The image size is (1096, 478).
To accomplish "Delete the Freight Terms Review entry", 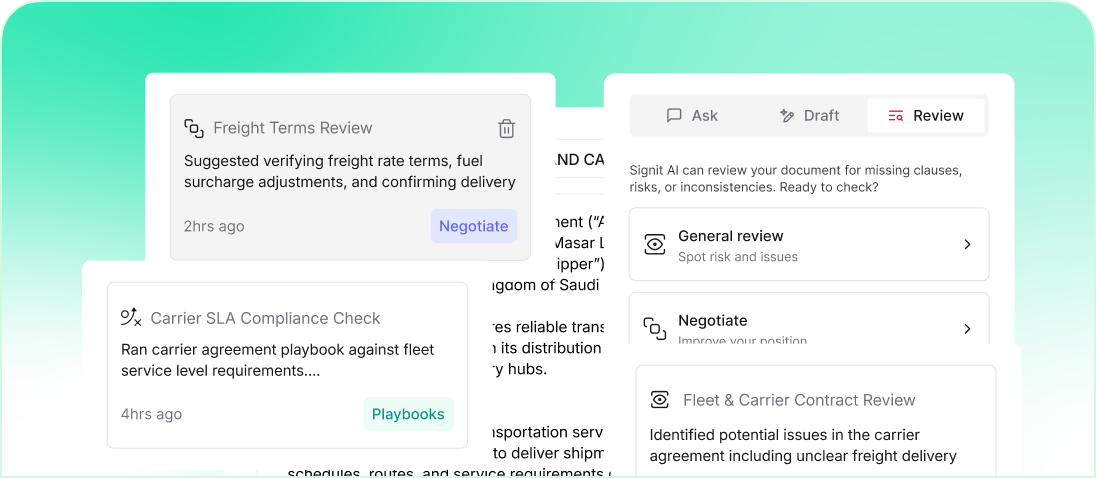I will (x=507, y=128).
